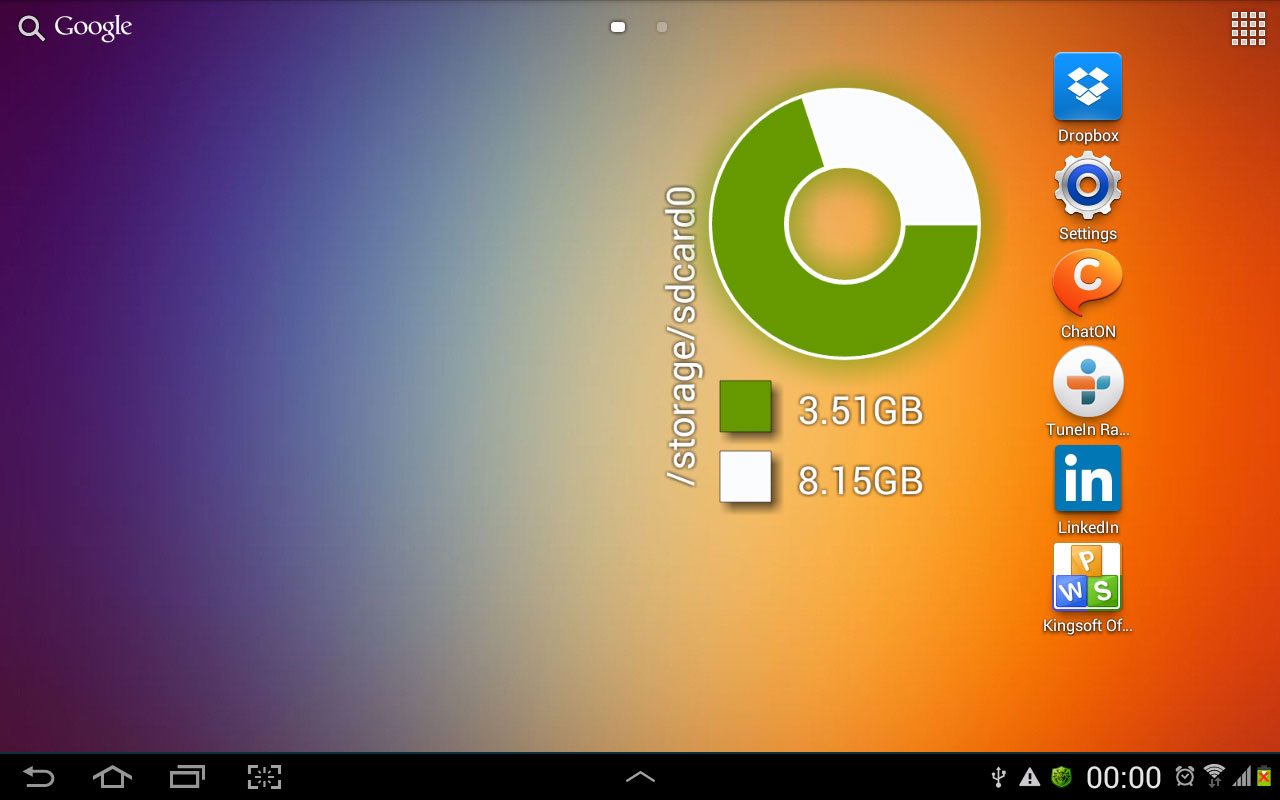This screenshot has width=1280, height=800.
Task: Tap the Google search magnifier icon
Action: (31, 28)
